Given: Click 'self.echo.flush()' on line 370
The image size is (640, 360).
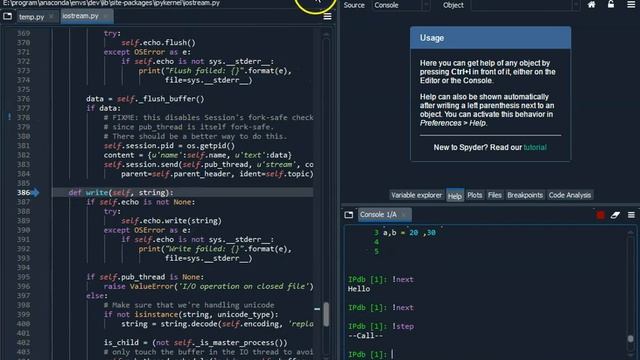Looking at the screenshot, I should [x=158, y=42].
